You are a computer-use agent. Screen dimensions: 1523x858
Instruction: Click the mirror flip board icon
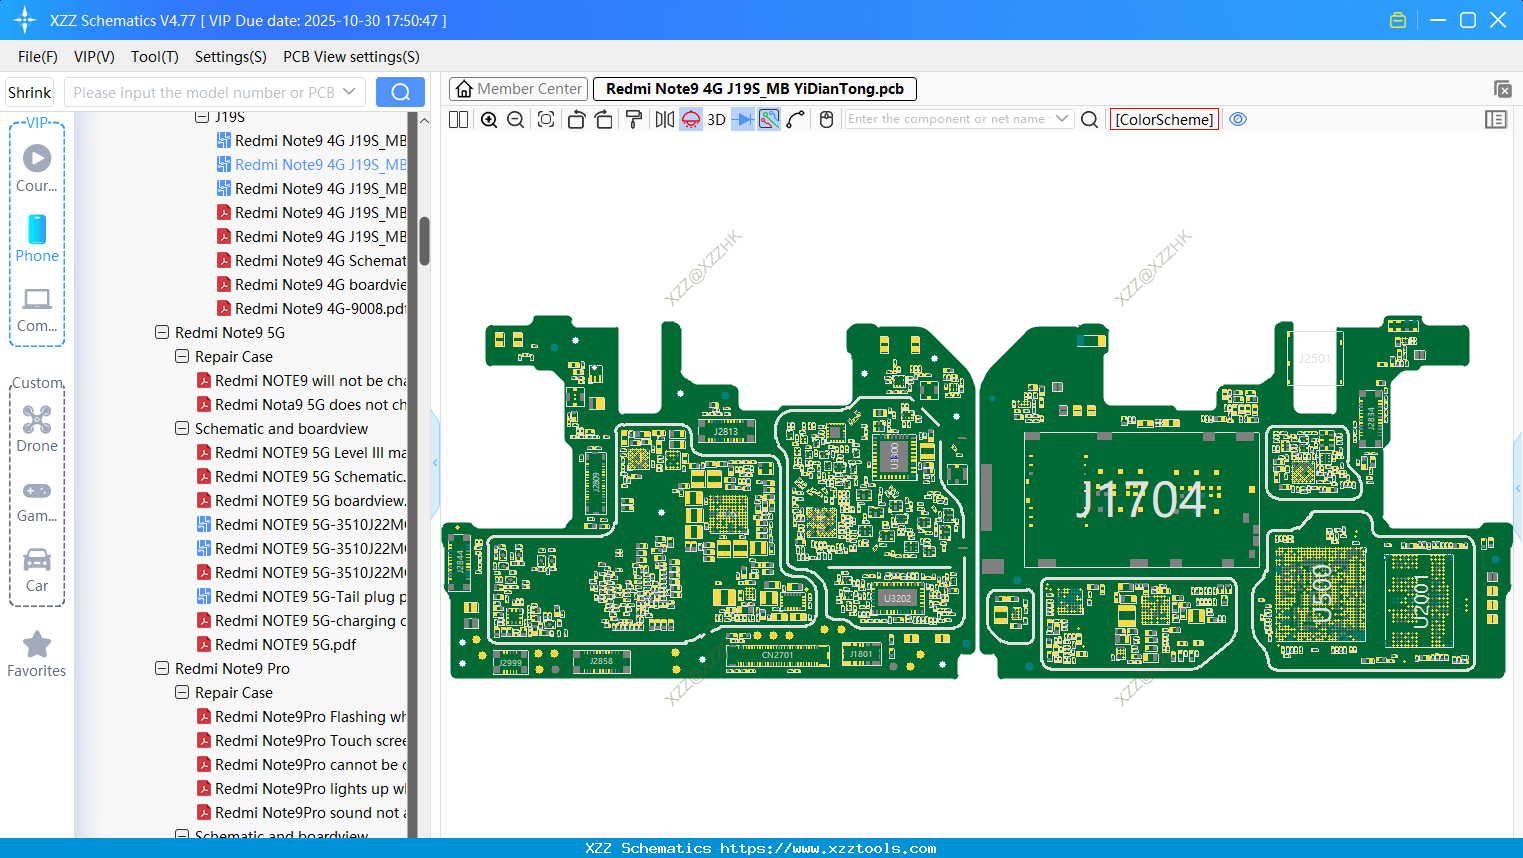[664, 120]
